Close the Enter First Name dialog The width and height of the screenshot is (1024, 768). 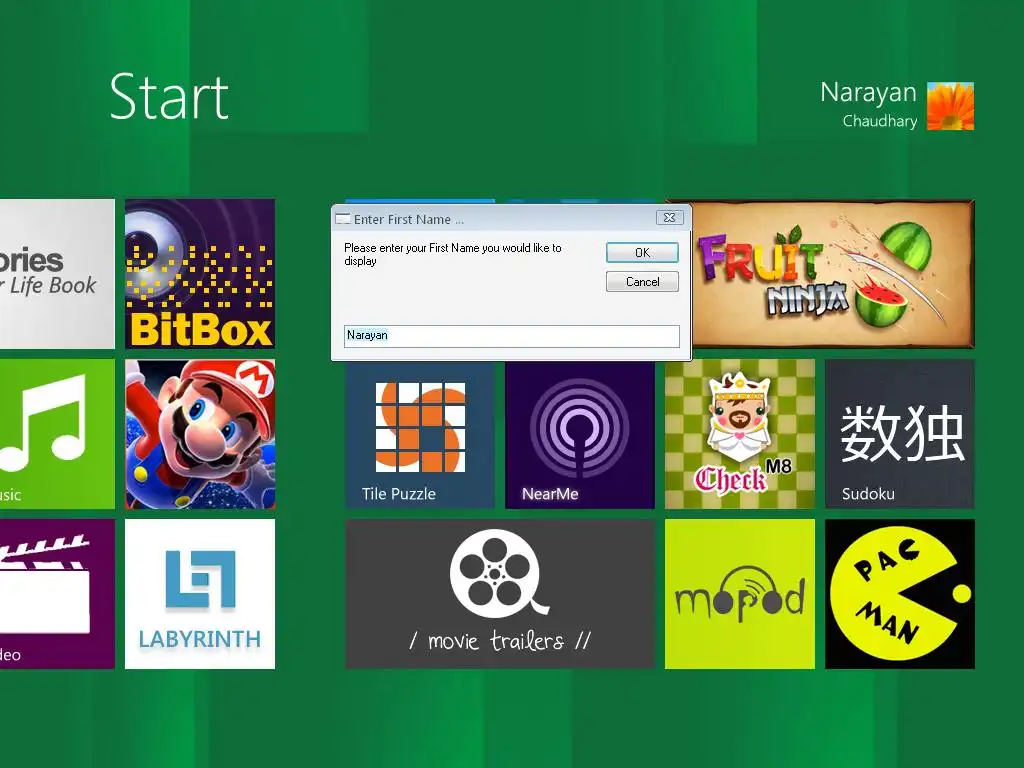(x=669, y=217)
